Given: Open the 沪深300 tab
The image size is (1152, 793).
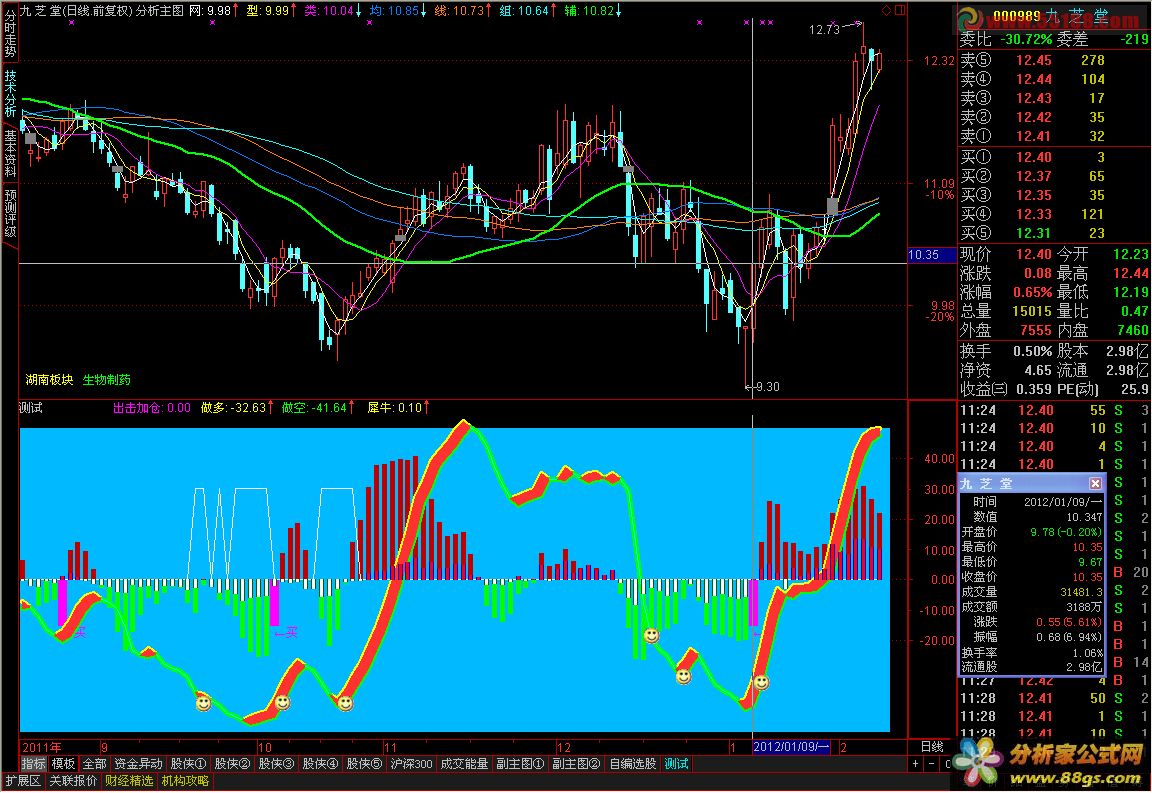Looking at the screenshot, I should (x=411, y=764).
